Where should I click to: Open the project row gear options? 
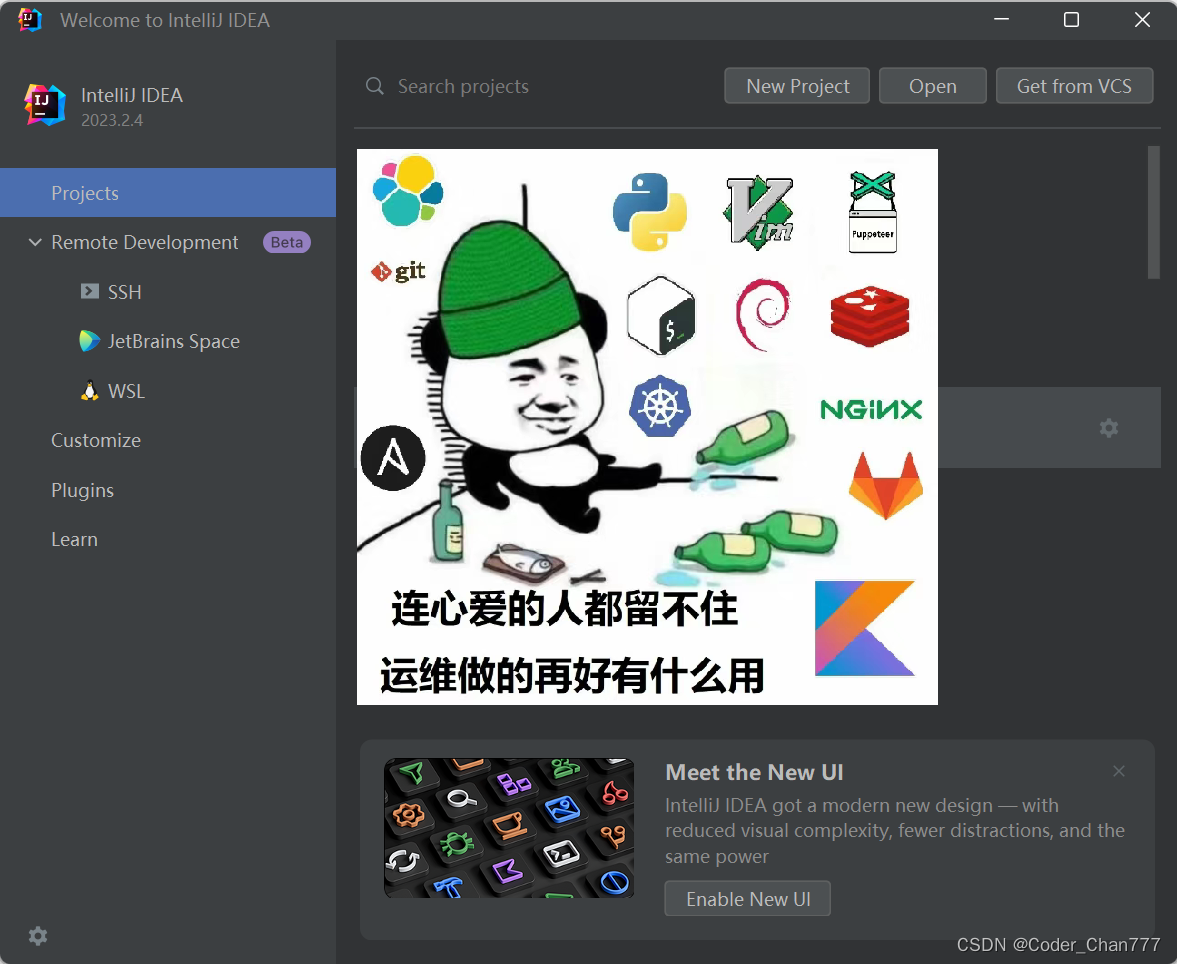click(x=1109, y=428)
